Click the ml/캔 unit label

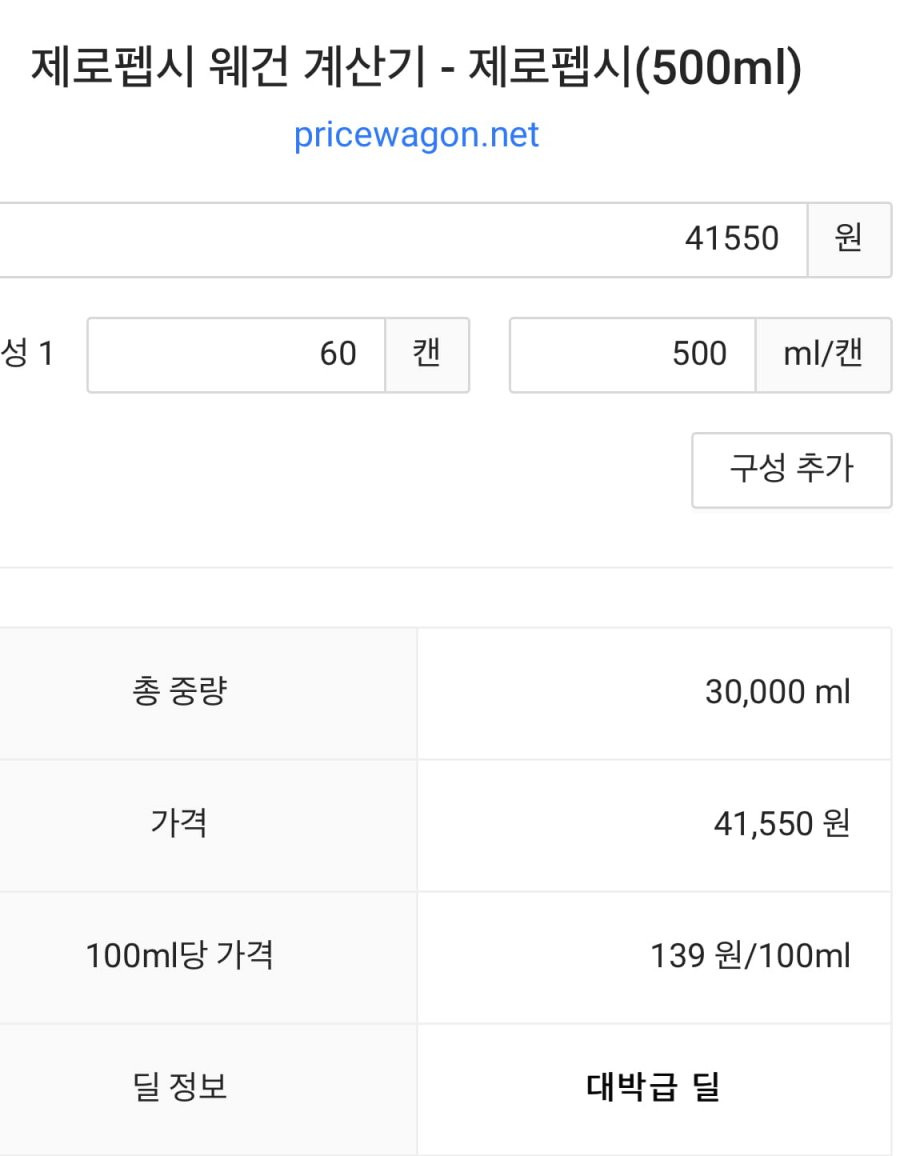[823, 354]
